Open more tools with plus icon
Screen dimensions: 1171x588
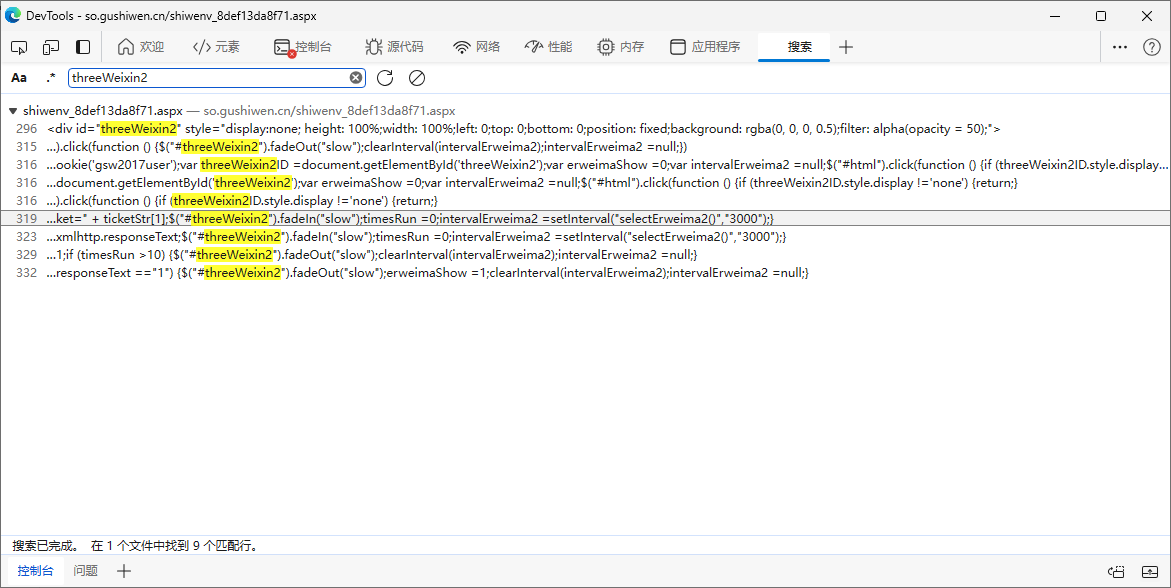click(846, 47)
